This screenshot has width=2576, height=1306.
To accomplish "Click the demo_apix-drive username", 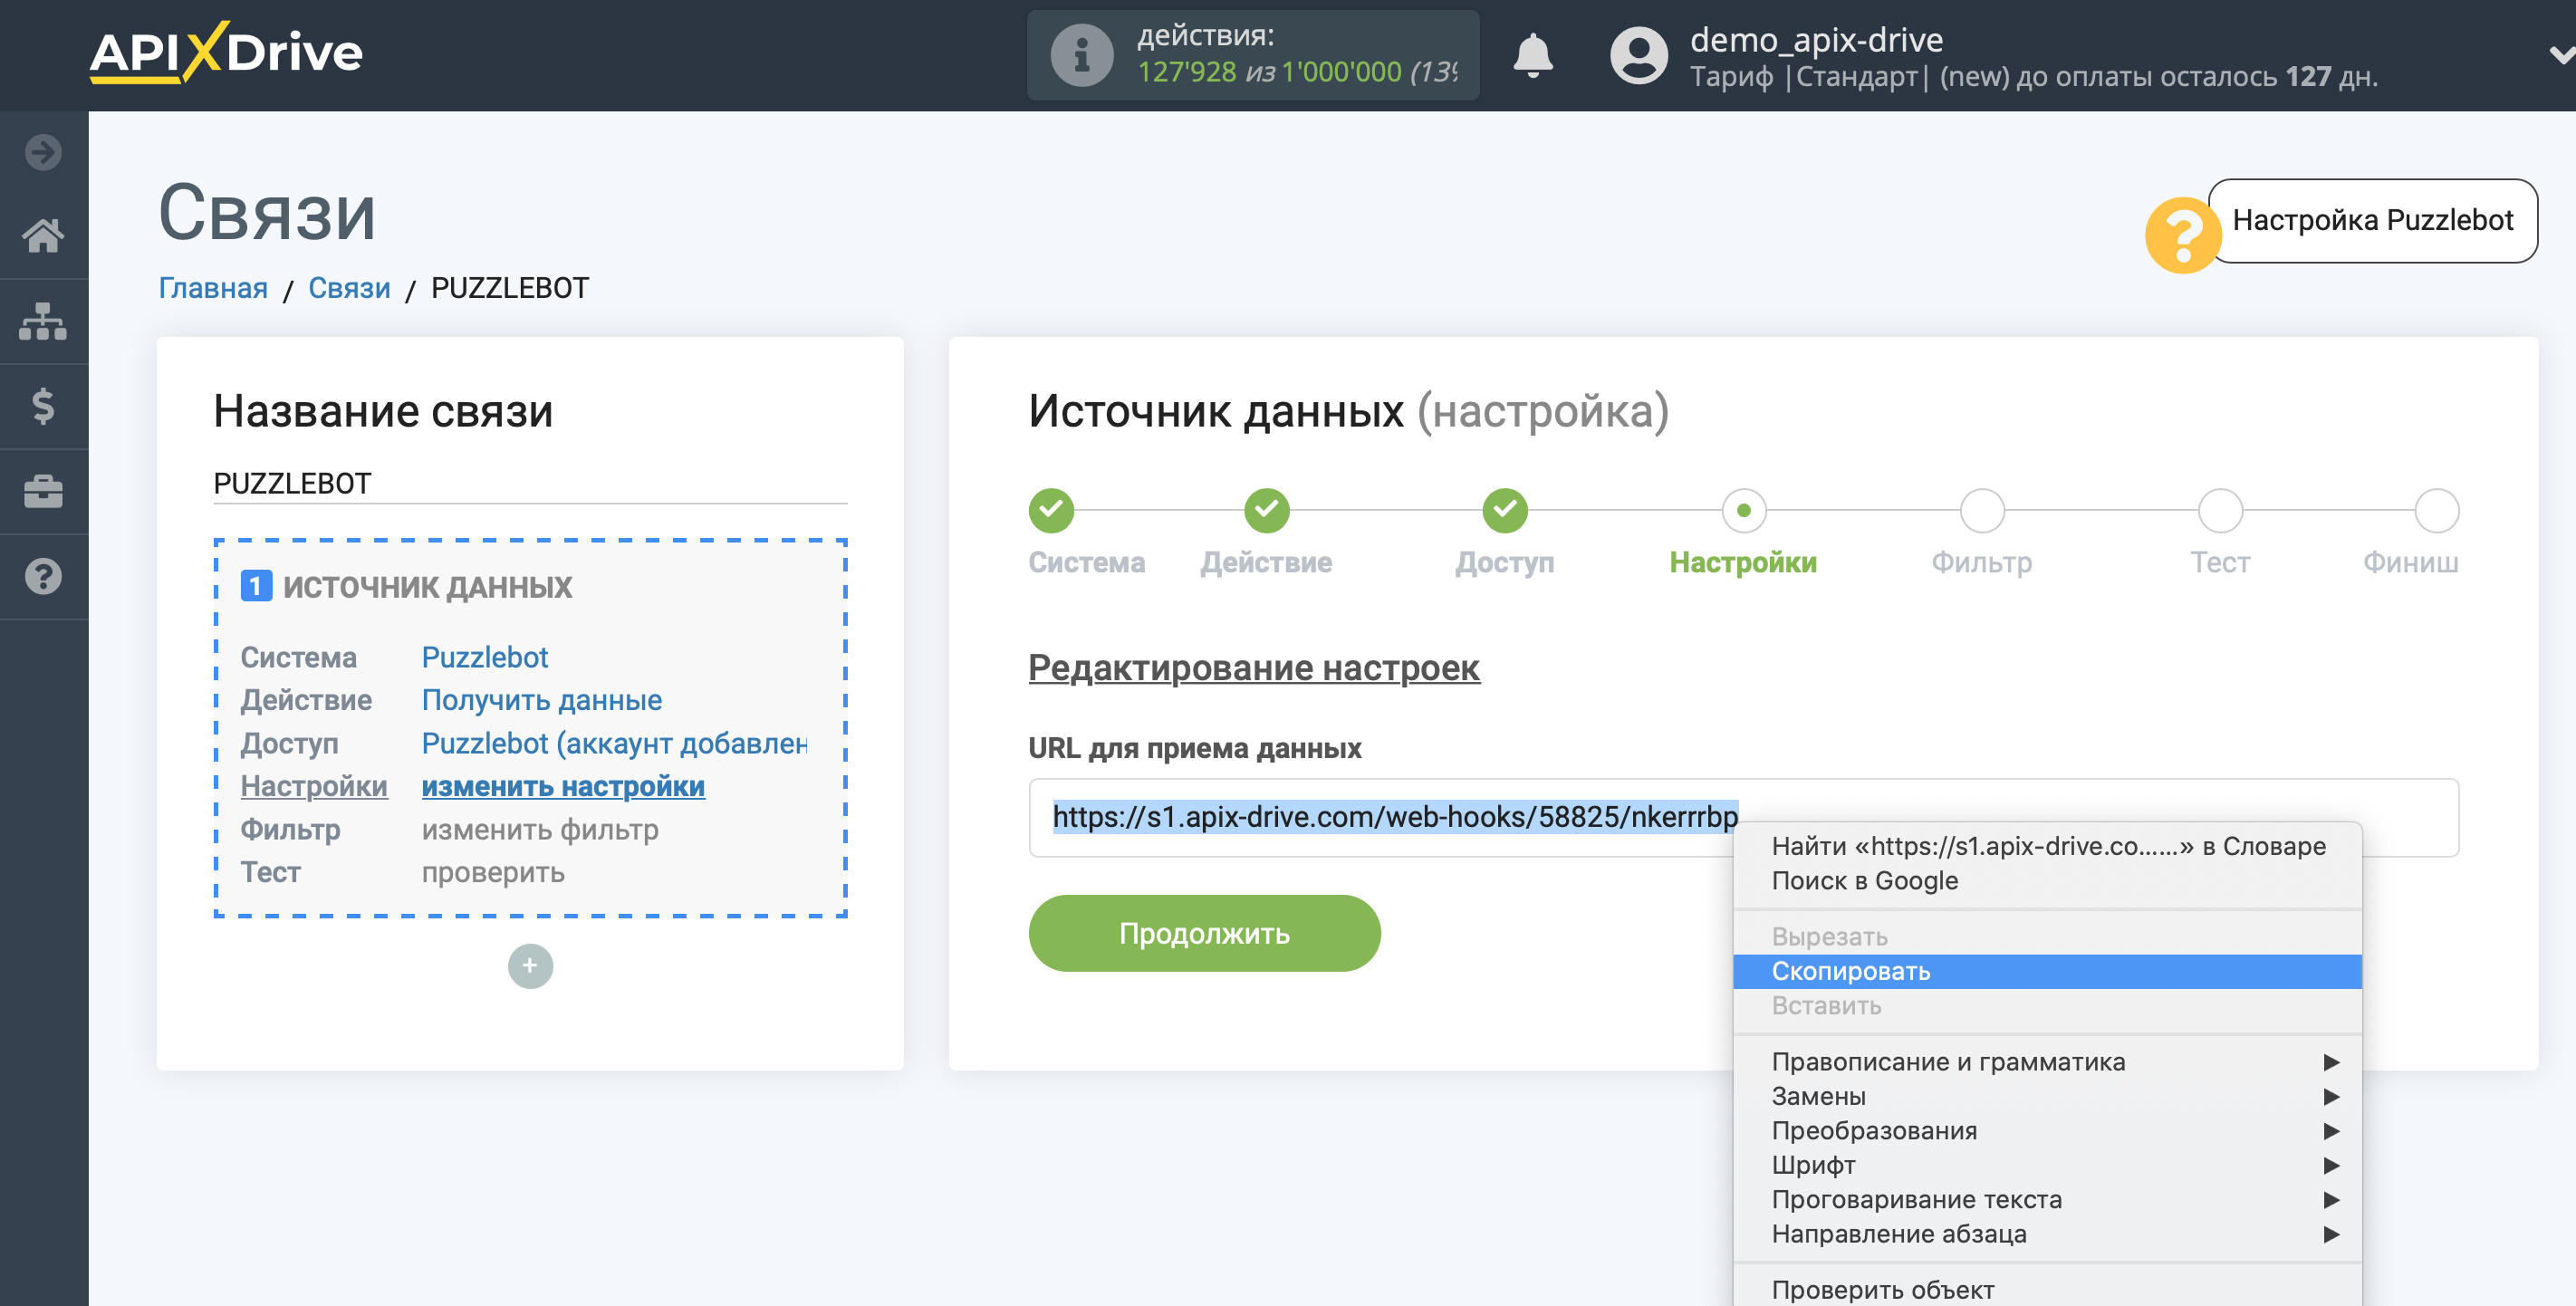I will coord(1816,40).
